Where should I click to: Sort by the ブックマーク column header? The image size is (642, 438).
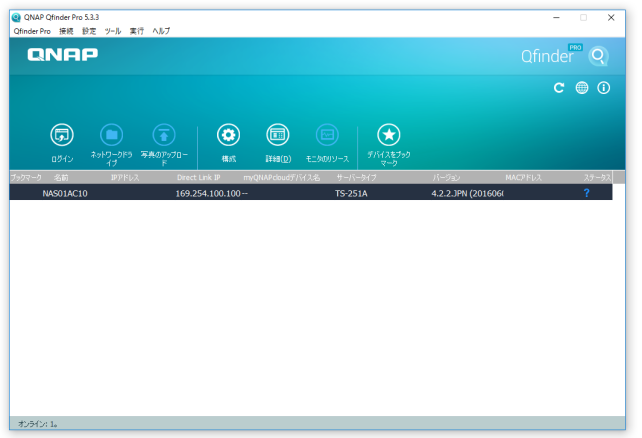[26, 178]
